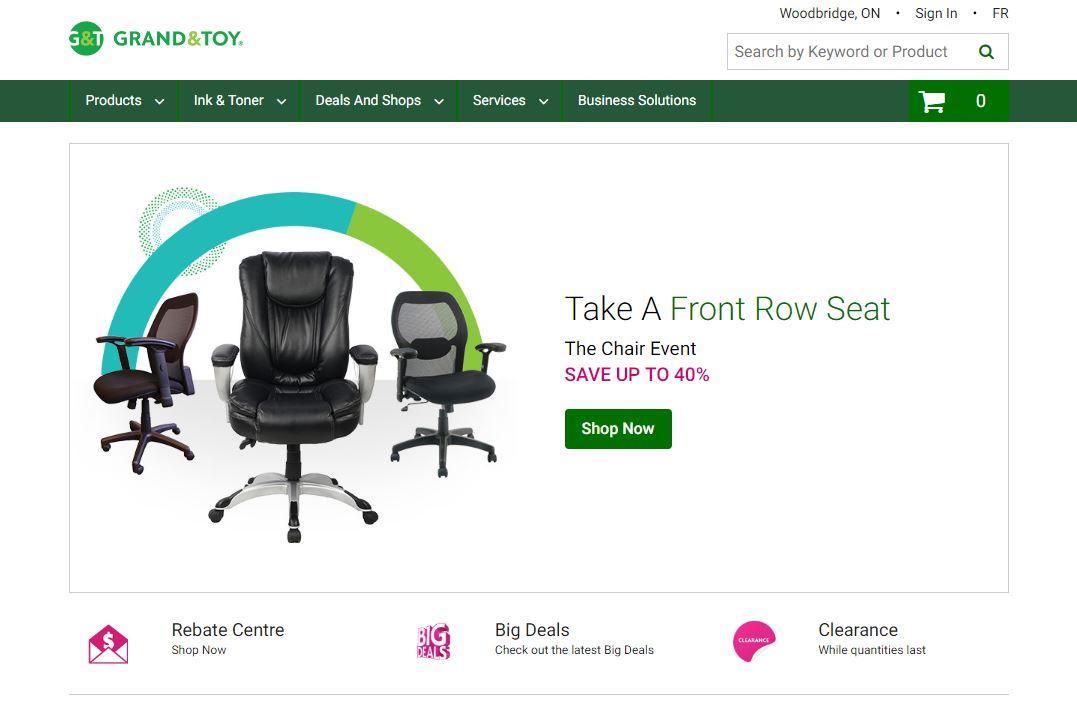Switch language to FR
The image size is (1077, 705).
pos(1000,13)
